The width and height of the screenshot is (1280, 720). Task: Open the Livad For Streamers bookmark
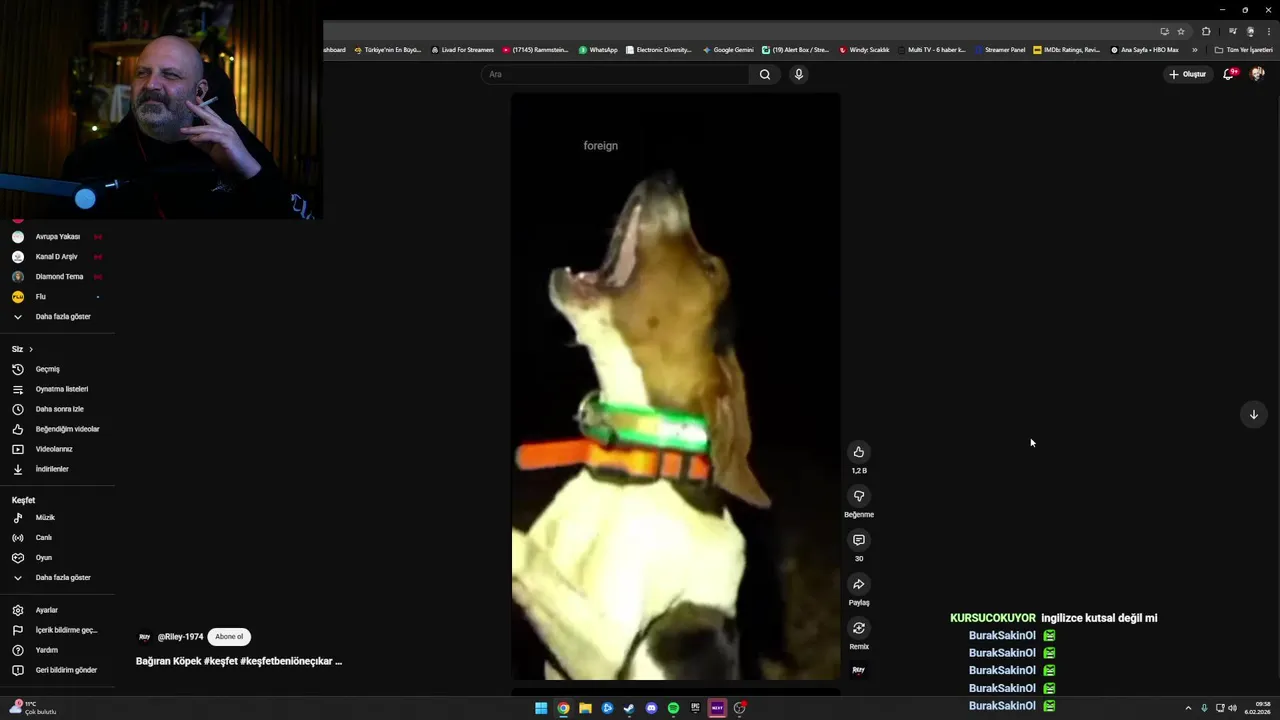point(462,50)
